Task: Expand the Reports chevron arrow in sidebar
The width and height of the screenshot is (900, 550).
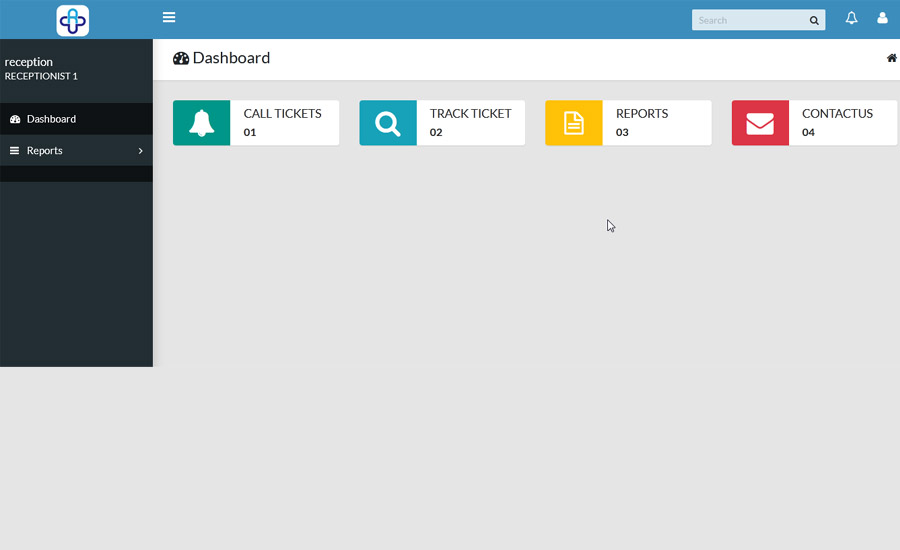Action: tap(140, 151)
